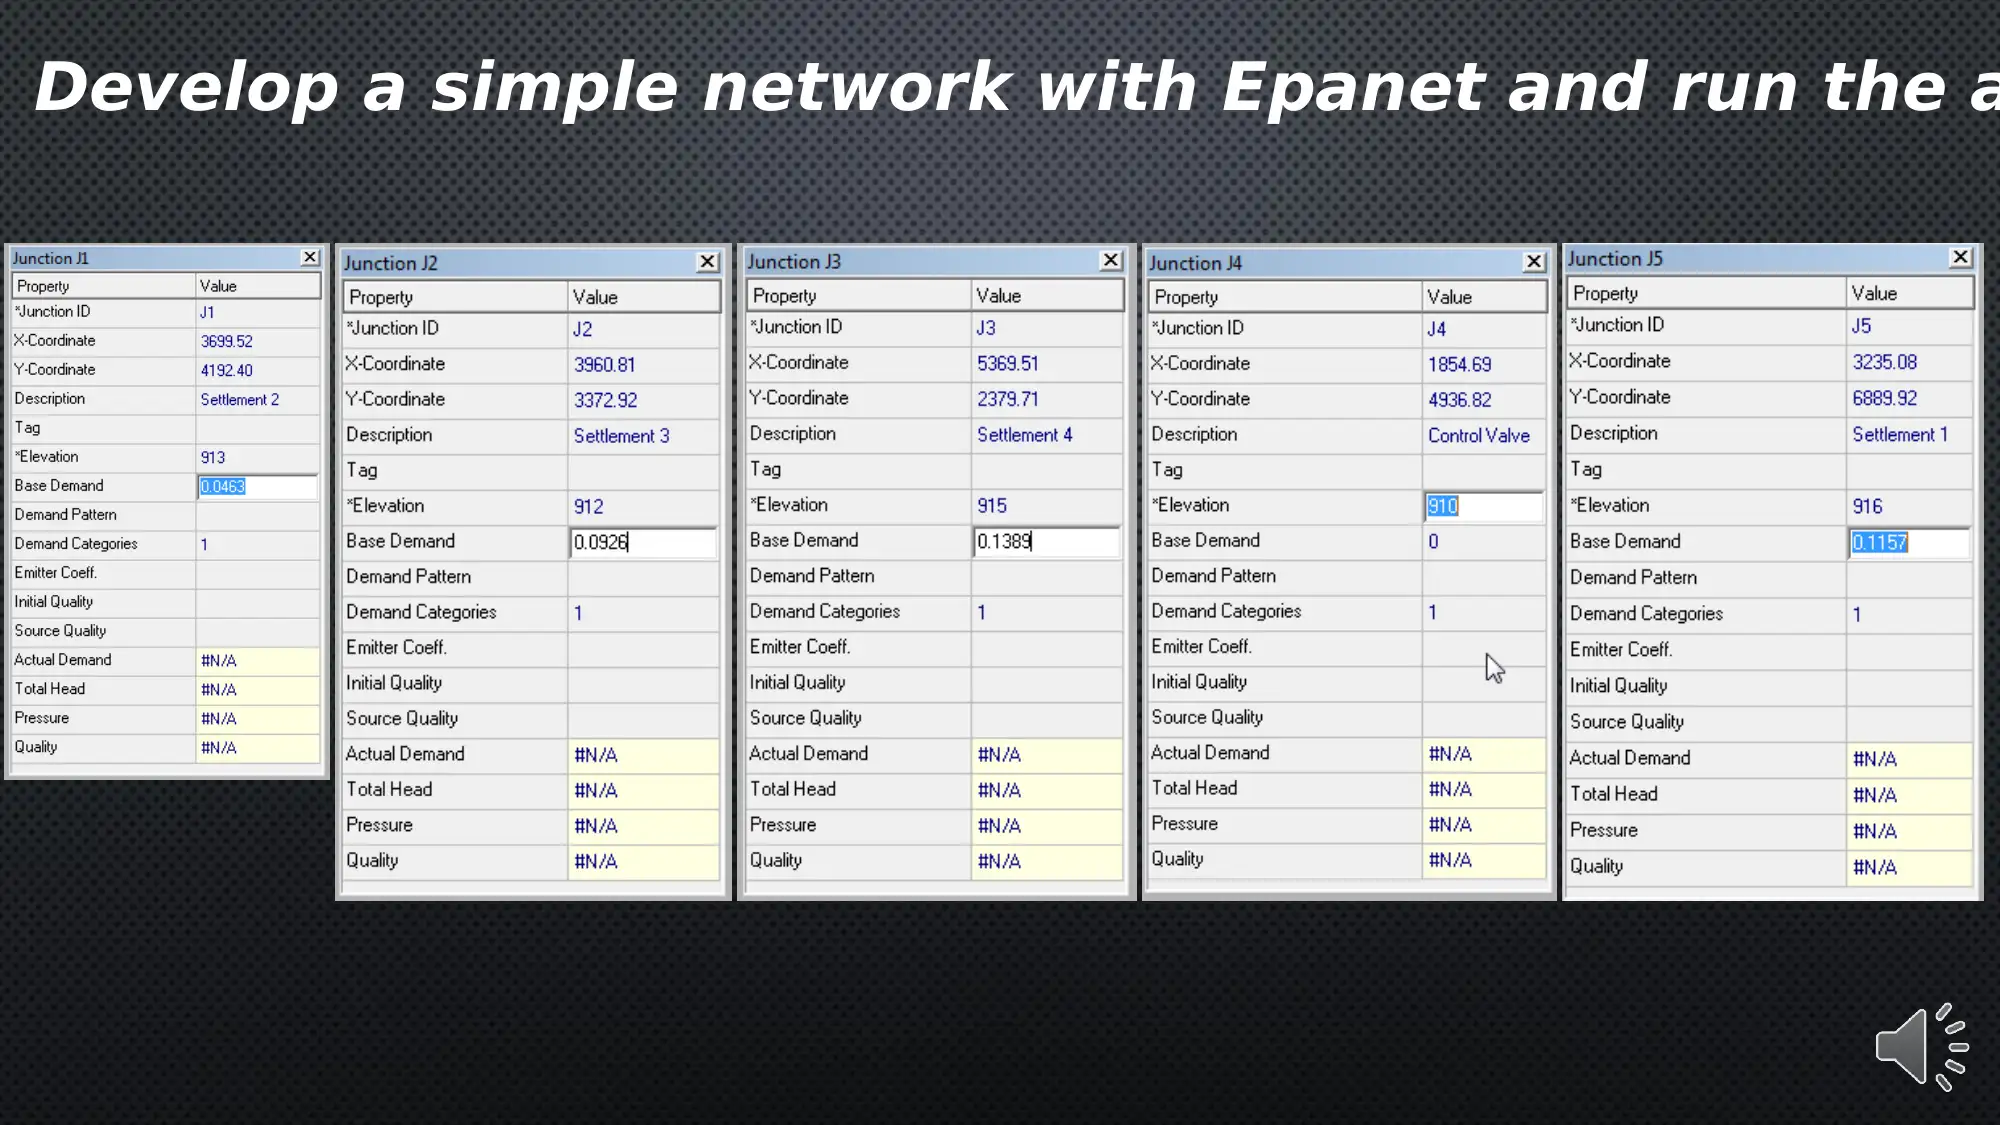Select J4 Y-Coordinate value 4936.82
This screenshot has width=2000, height=1125.
[x=1460, y=400]
